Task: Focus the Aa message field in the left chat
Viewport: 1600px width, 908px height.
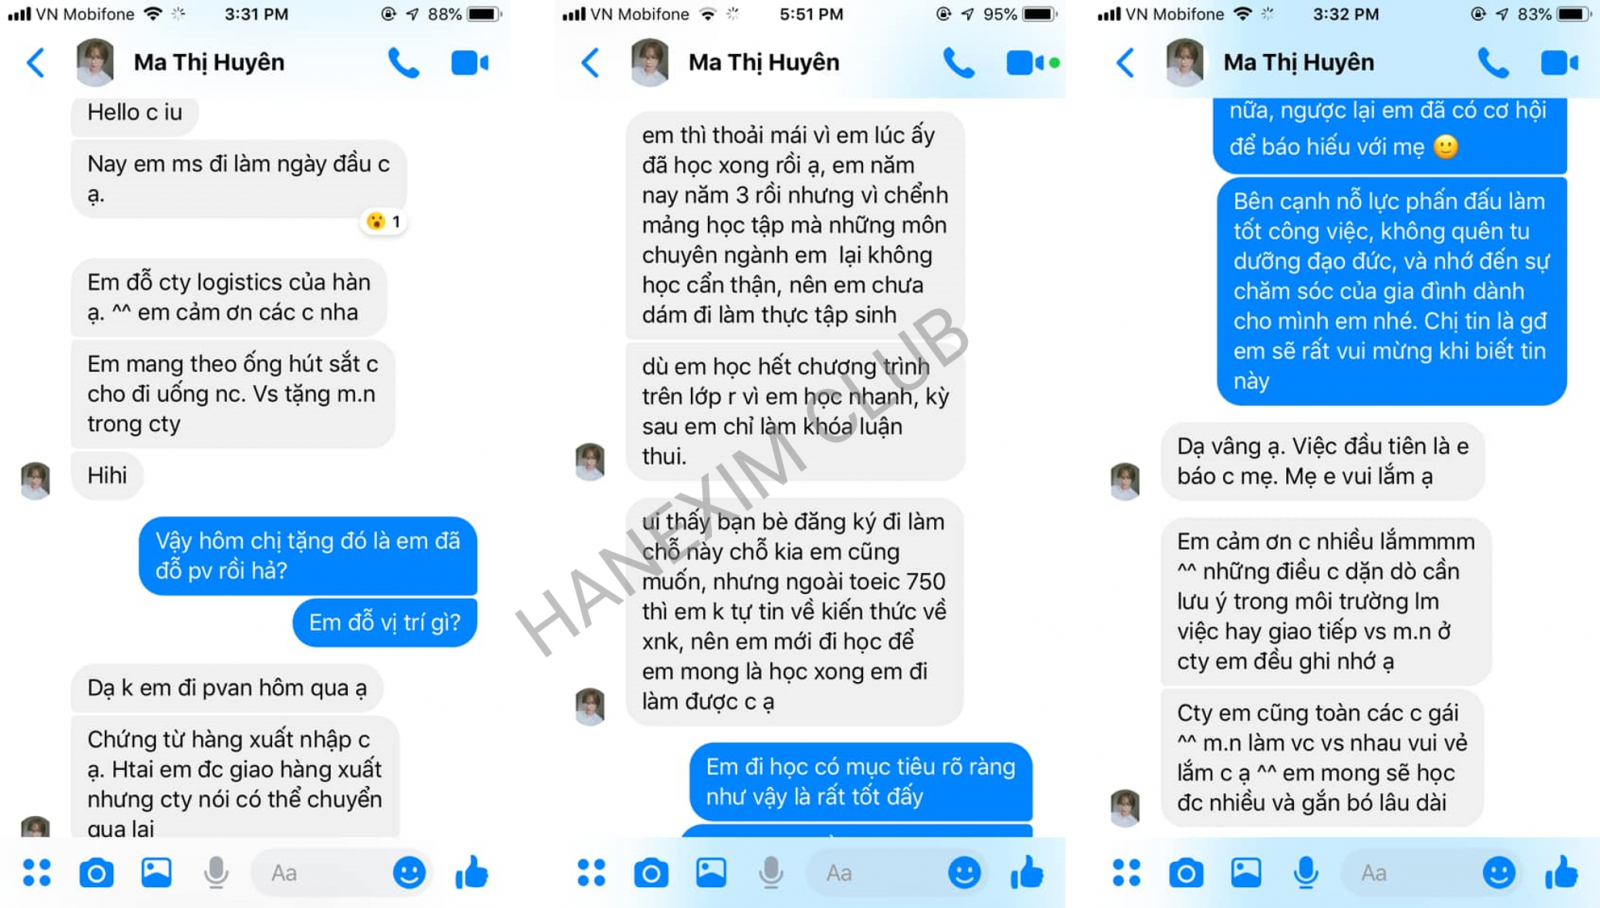Action: 320,873
